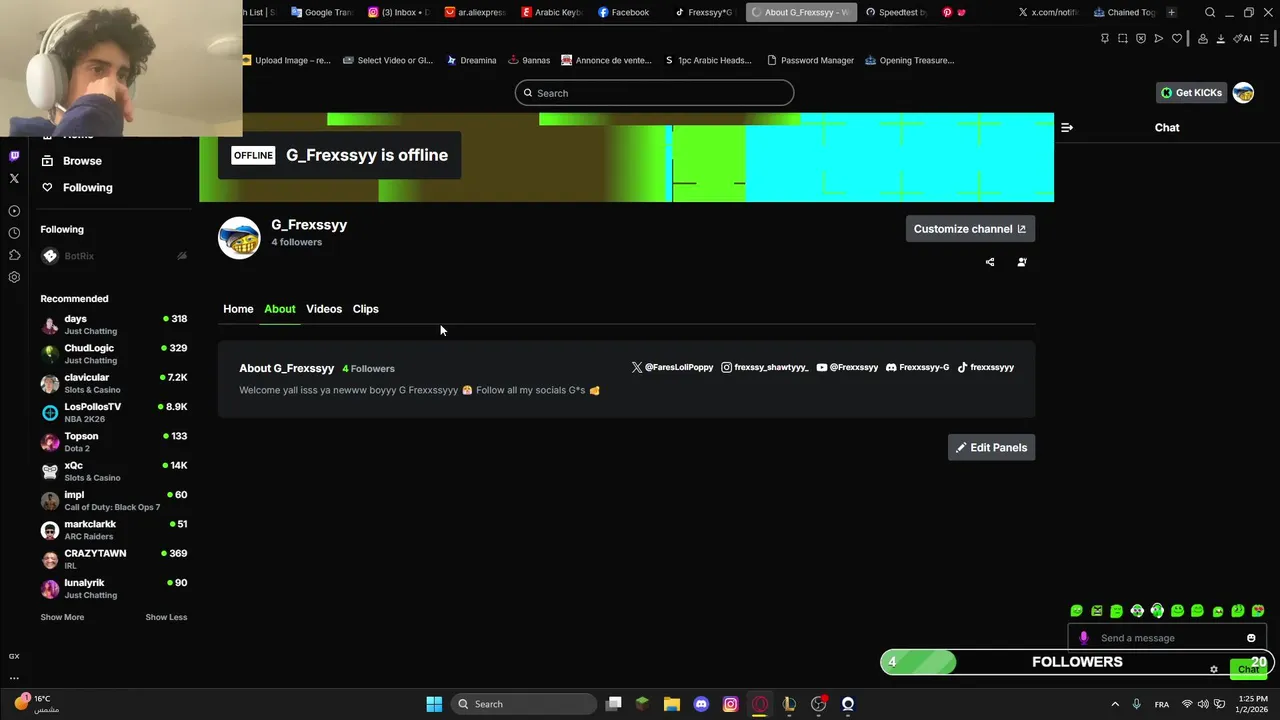Click the Customize channel button
This screenshot has height=720, width=1280.
point(970,229)
